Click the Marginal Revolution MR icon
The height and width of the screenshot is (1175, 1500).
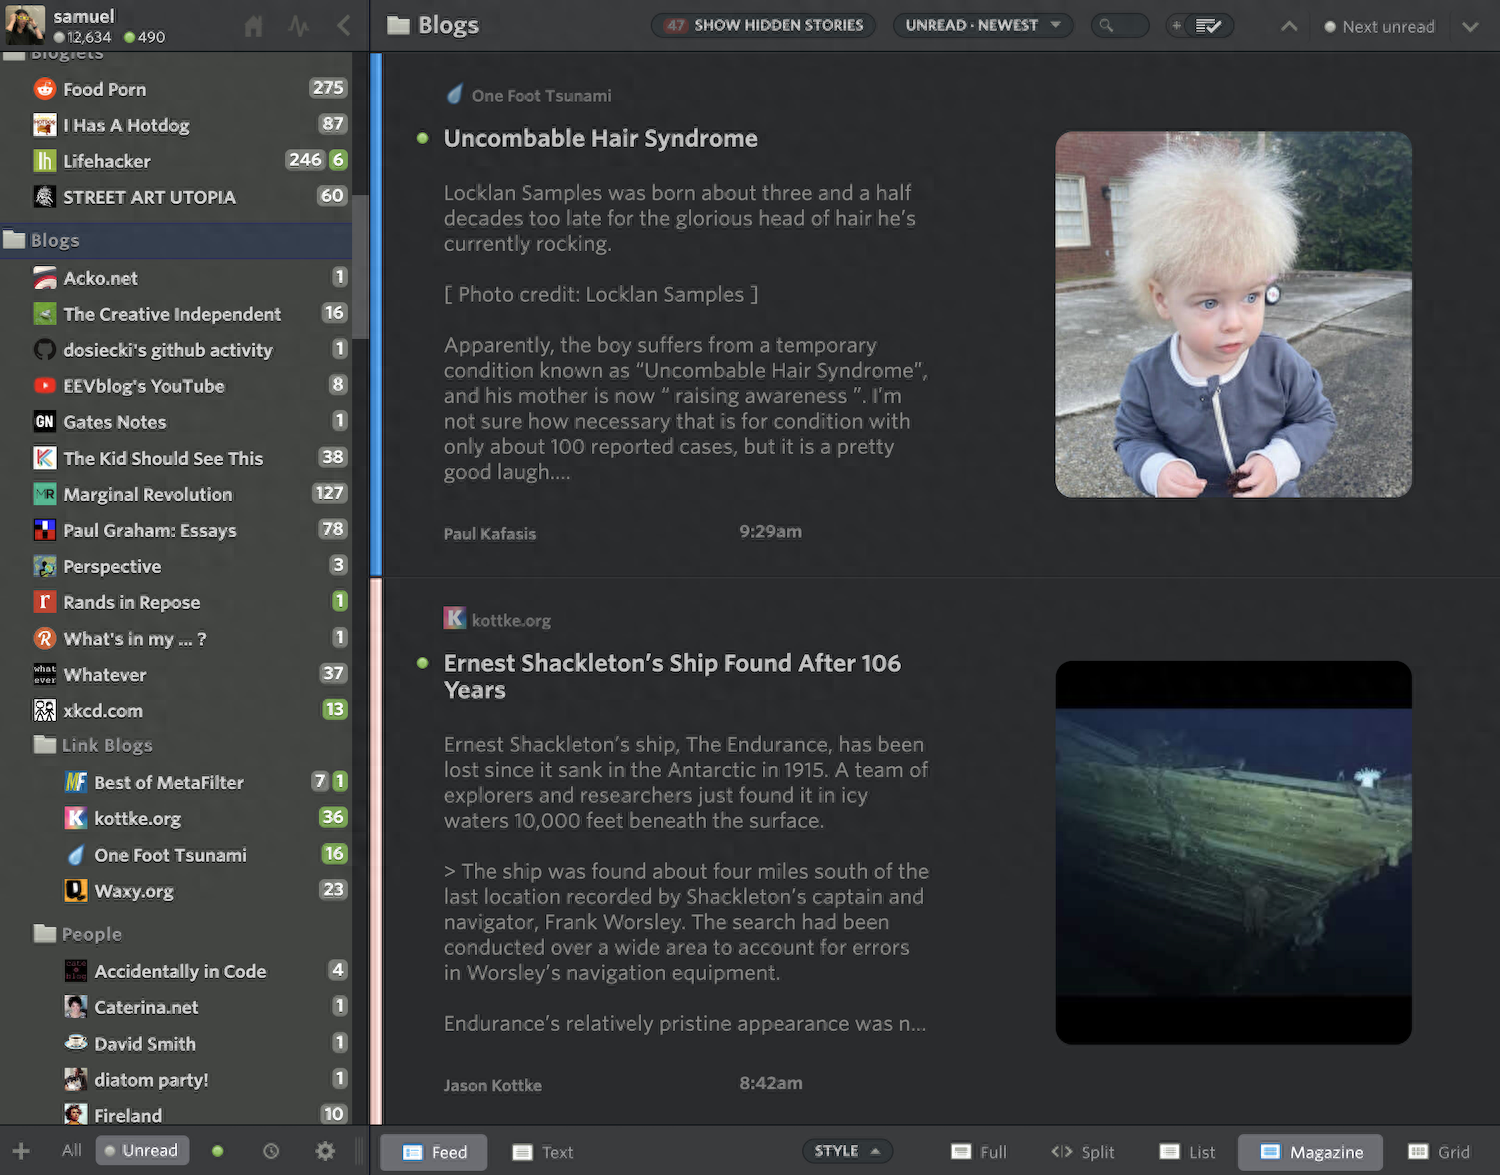click(x=45, y=494)
